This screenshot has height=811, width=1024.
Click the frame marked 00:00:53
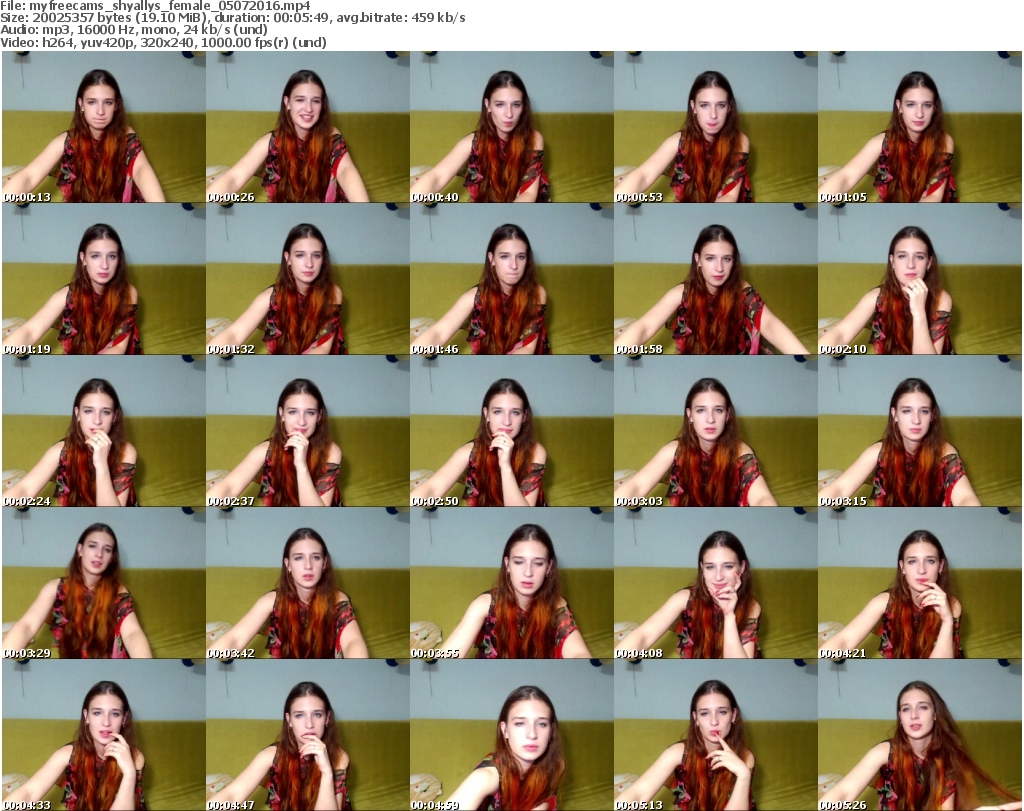coord(716,127)
